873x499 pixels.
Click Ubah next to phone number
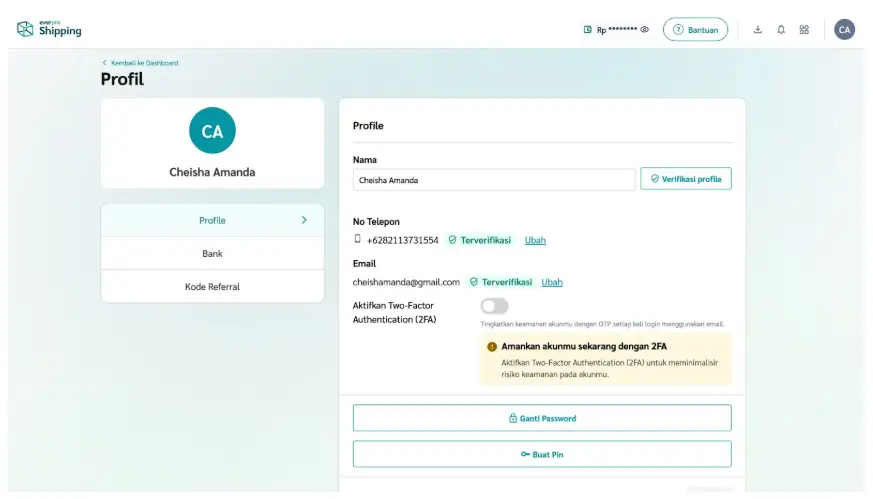coord(535,240)
